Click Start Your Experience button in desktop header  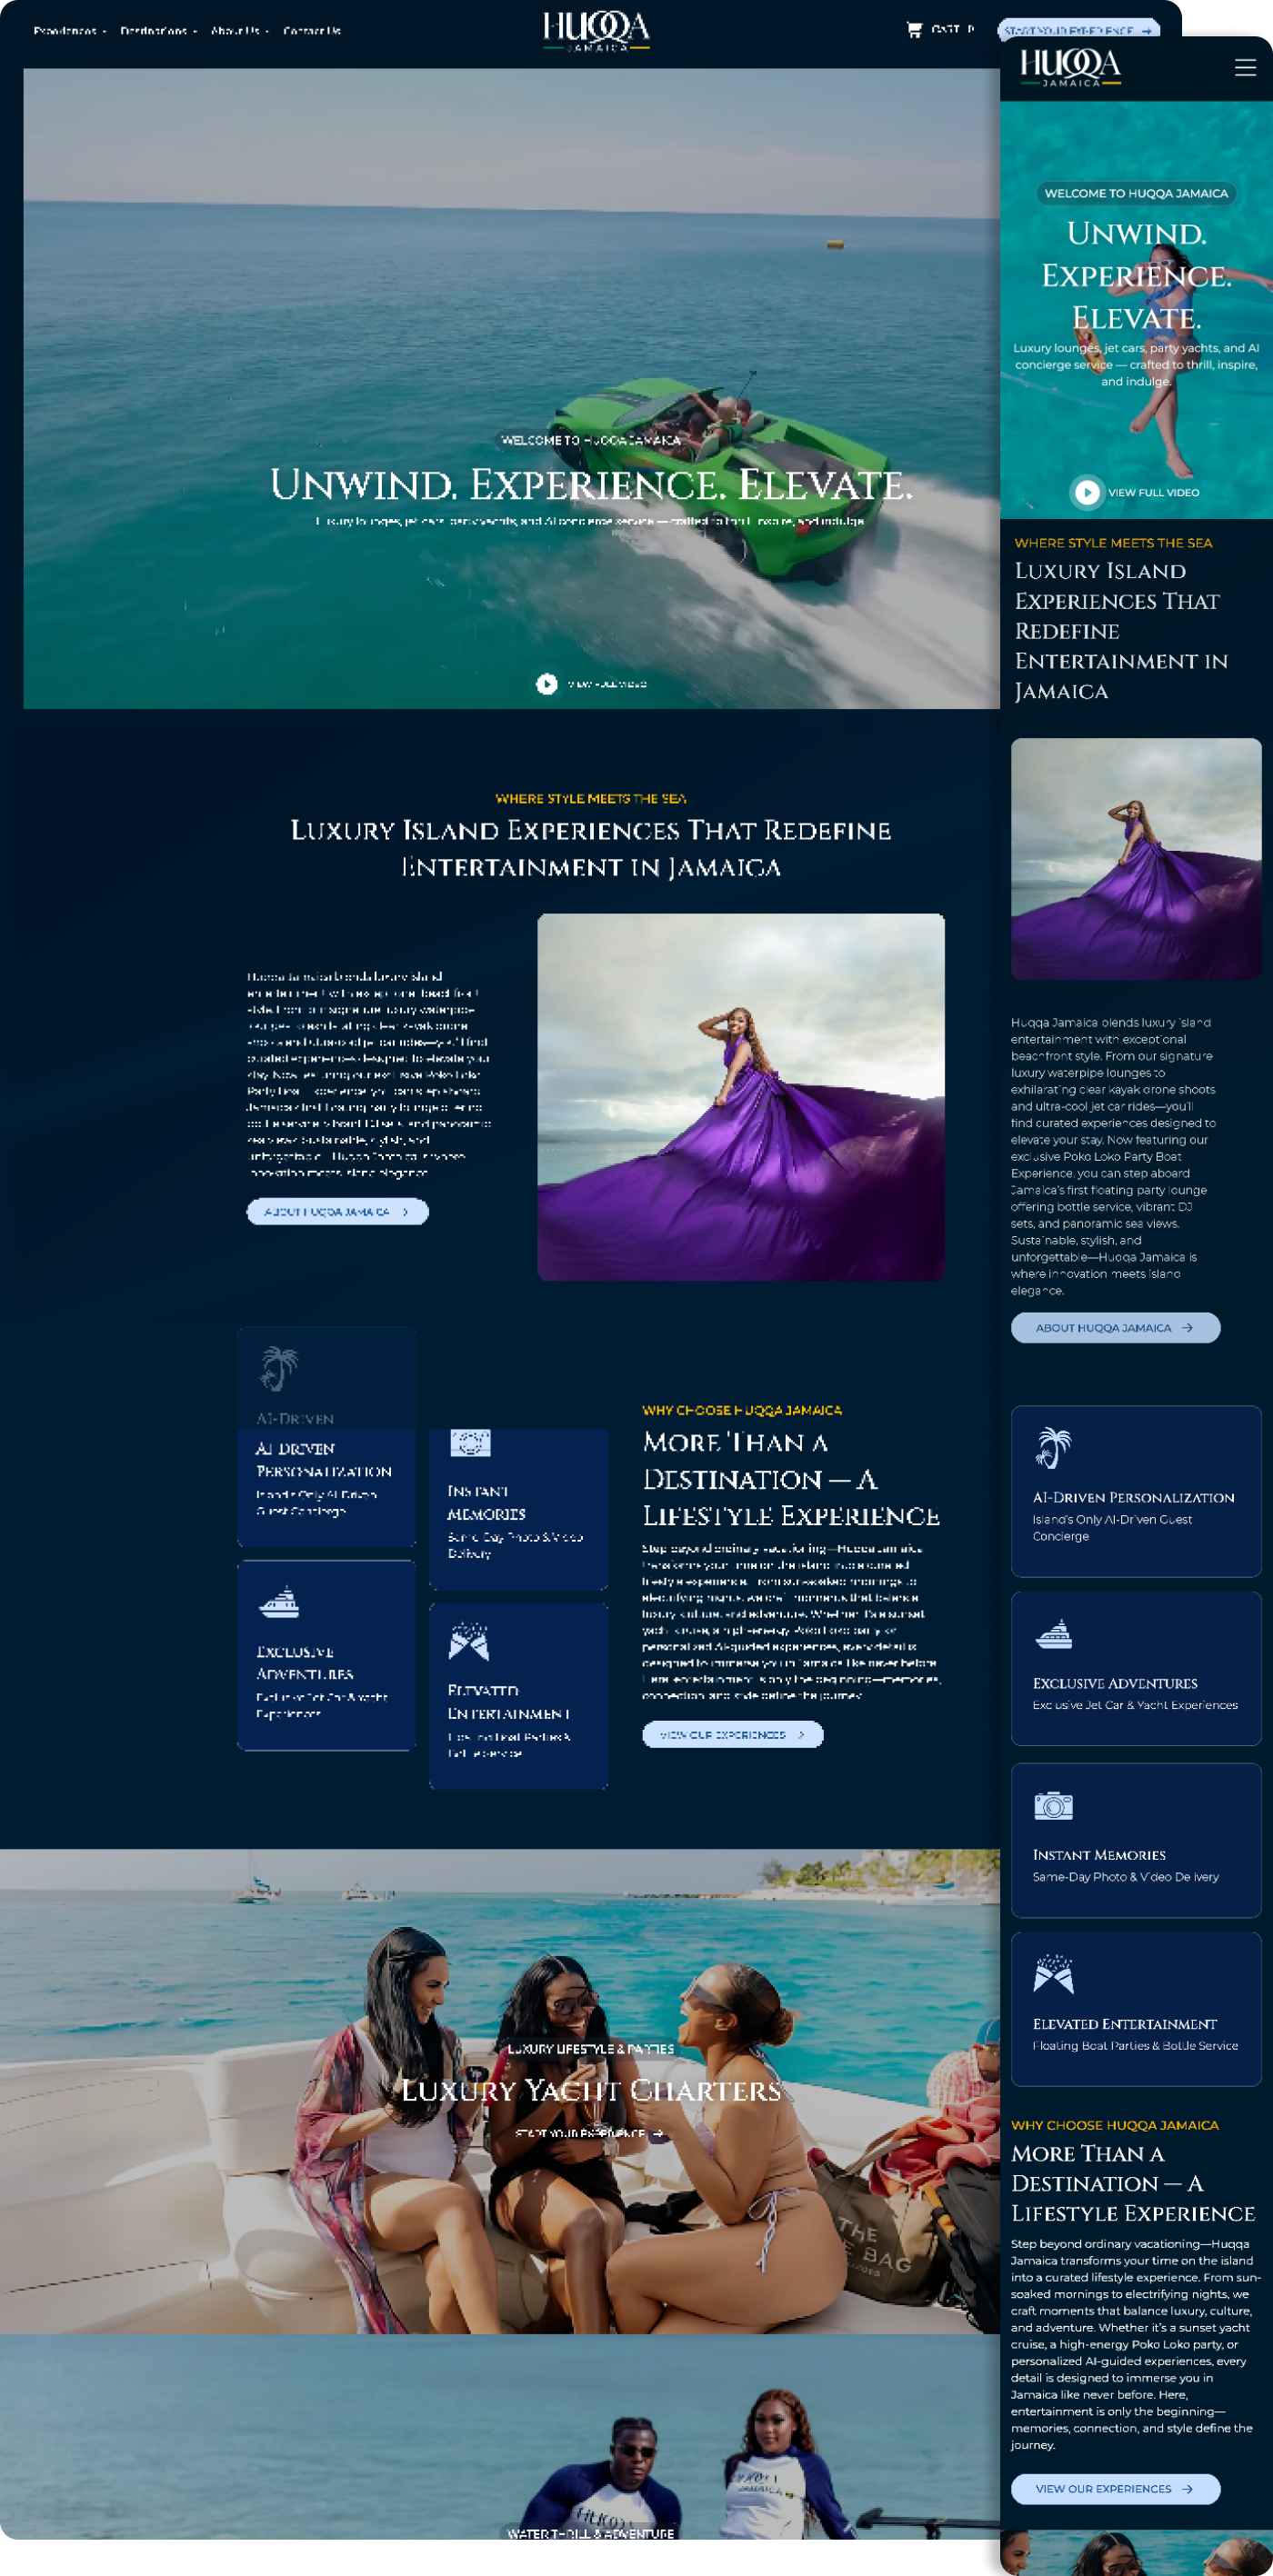coord(1078,30)
